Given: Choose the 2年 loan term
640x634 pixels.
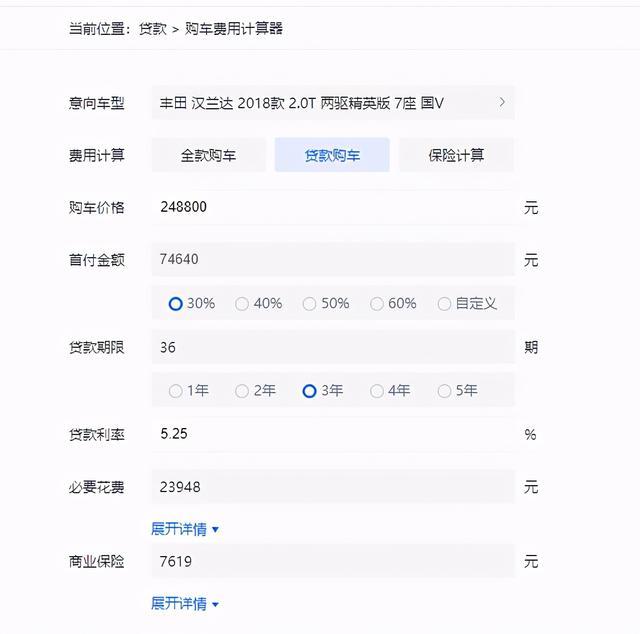Looking at the screenshot, I should point(256,391).
